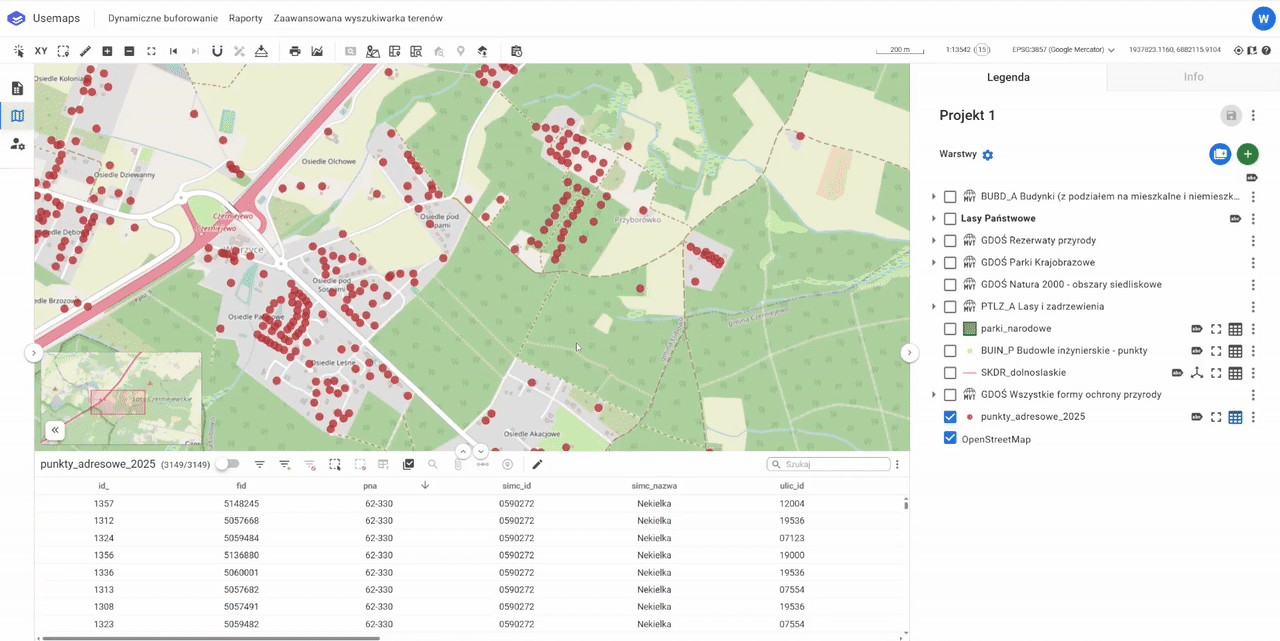Expand the Lasy Państwowe layer group
Viewport: 1280px width, 641px height.
[934, 219]
